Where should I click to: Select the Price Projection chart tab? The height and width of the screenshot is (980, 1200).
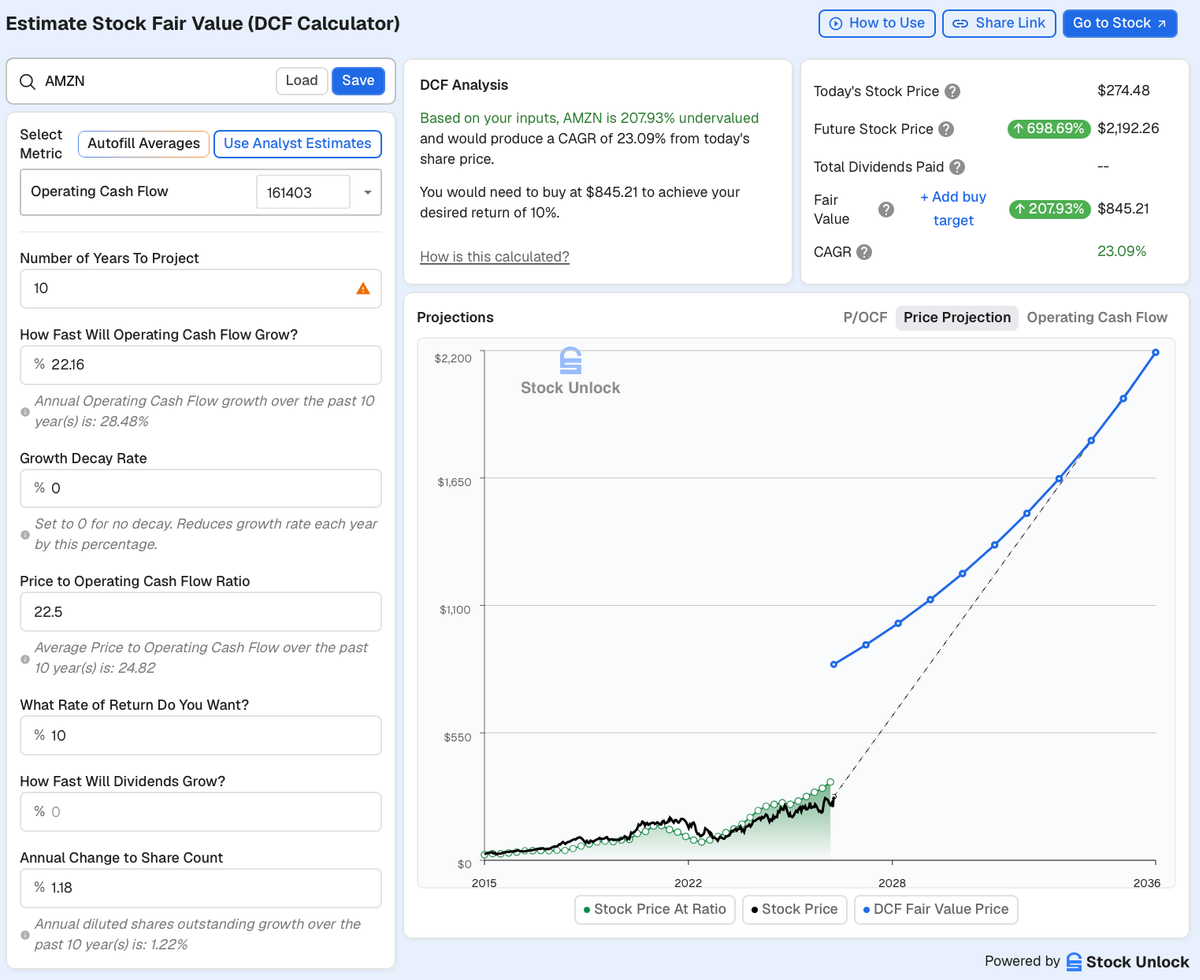click(x=957, y=317)
